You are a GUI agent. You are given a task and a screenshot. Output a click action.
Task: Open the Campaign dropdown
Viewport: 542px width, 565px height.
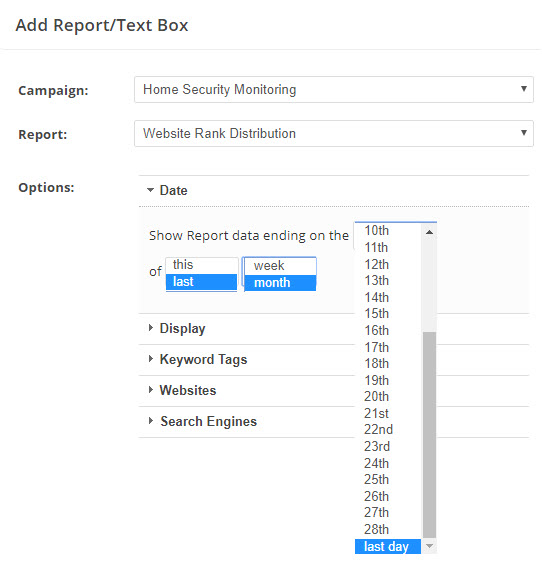334,89
